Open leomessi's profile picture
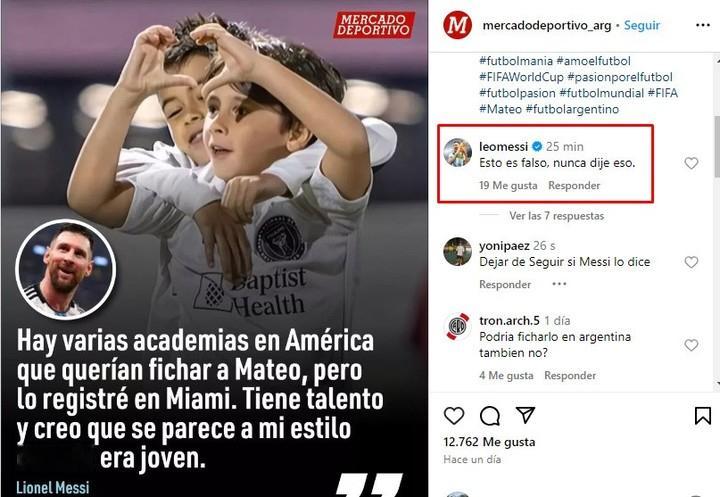The image size is (720, 497). click(457, 152)
